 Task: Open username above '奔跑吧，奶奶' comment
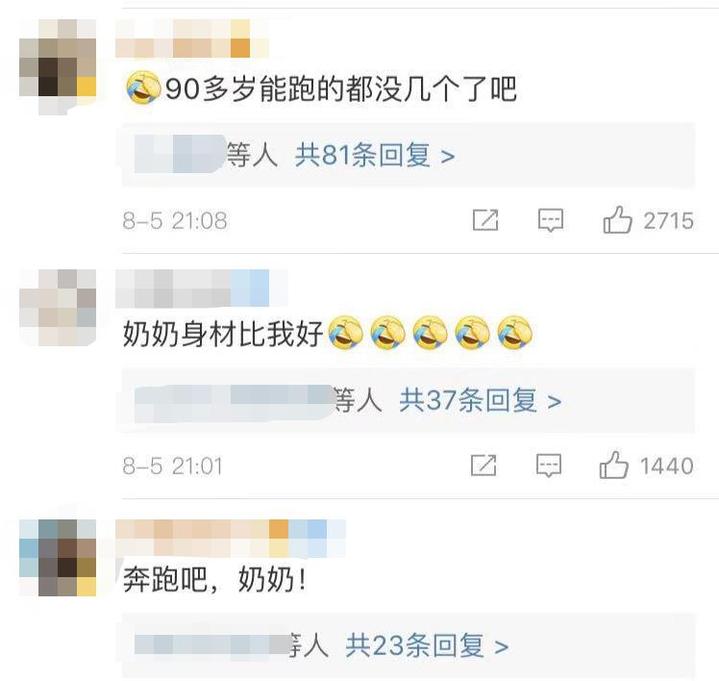231,538
